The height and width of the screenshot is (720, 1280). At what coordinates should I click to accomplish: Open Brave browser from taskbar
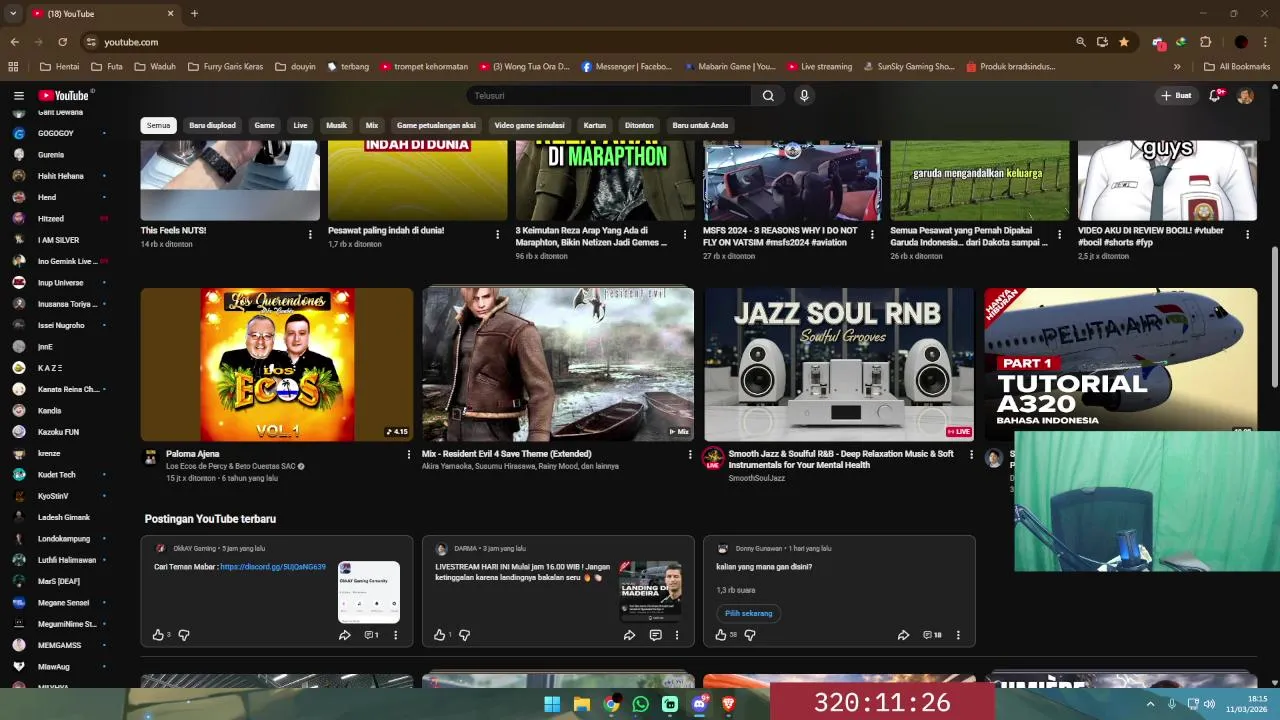729,704
